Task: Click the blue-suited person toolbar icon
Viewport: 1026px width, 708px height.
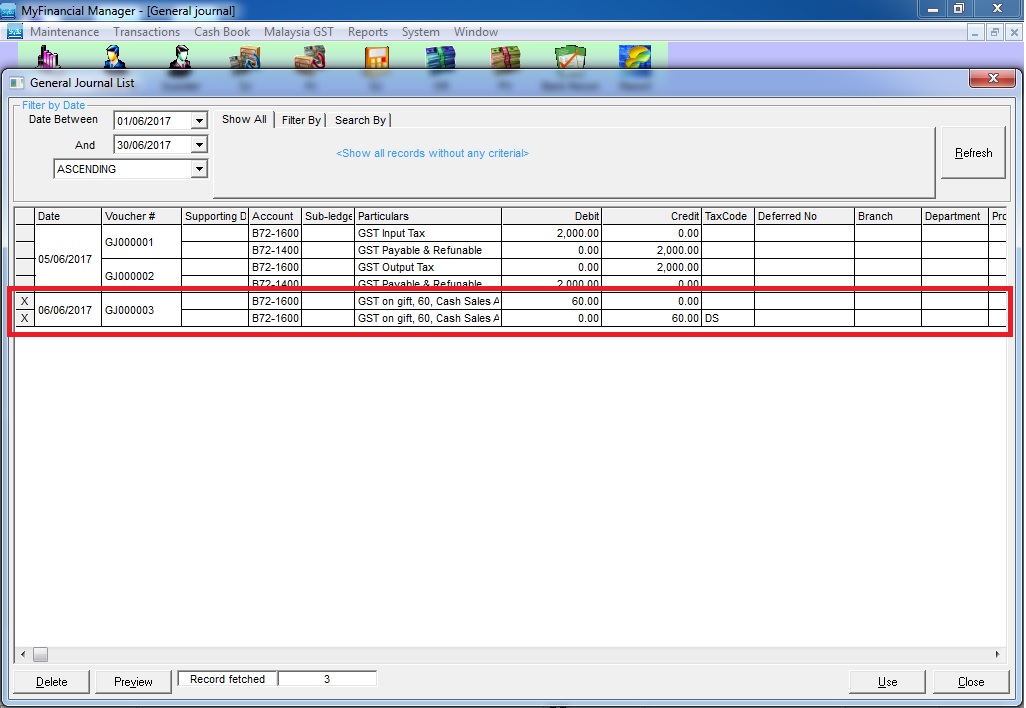Action: [x=115, y=57]
